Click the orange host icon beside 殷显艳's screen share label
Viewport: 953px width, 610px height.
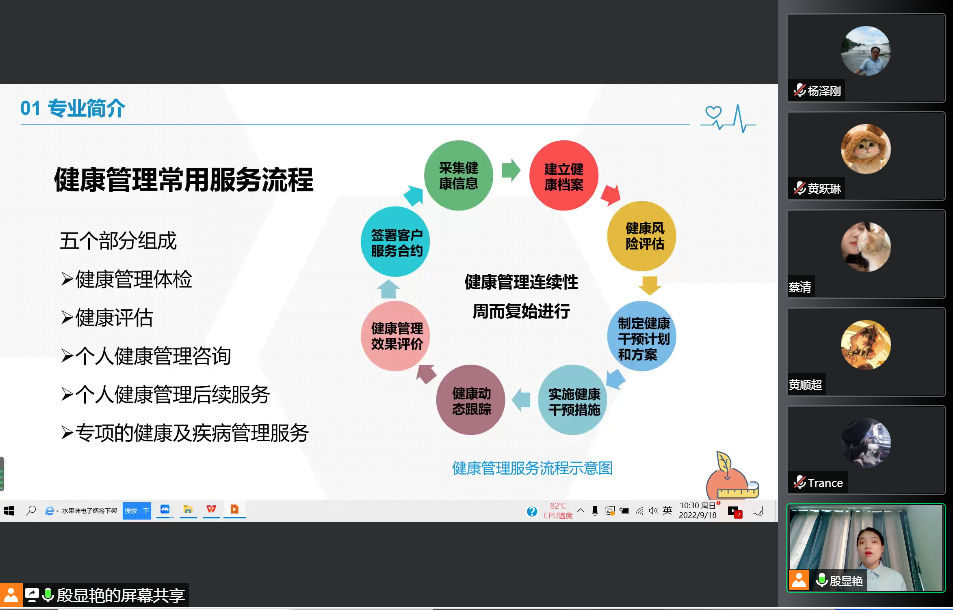click(x=11, y=595)
